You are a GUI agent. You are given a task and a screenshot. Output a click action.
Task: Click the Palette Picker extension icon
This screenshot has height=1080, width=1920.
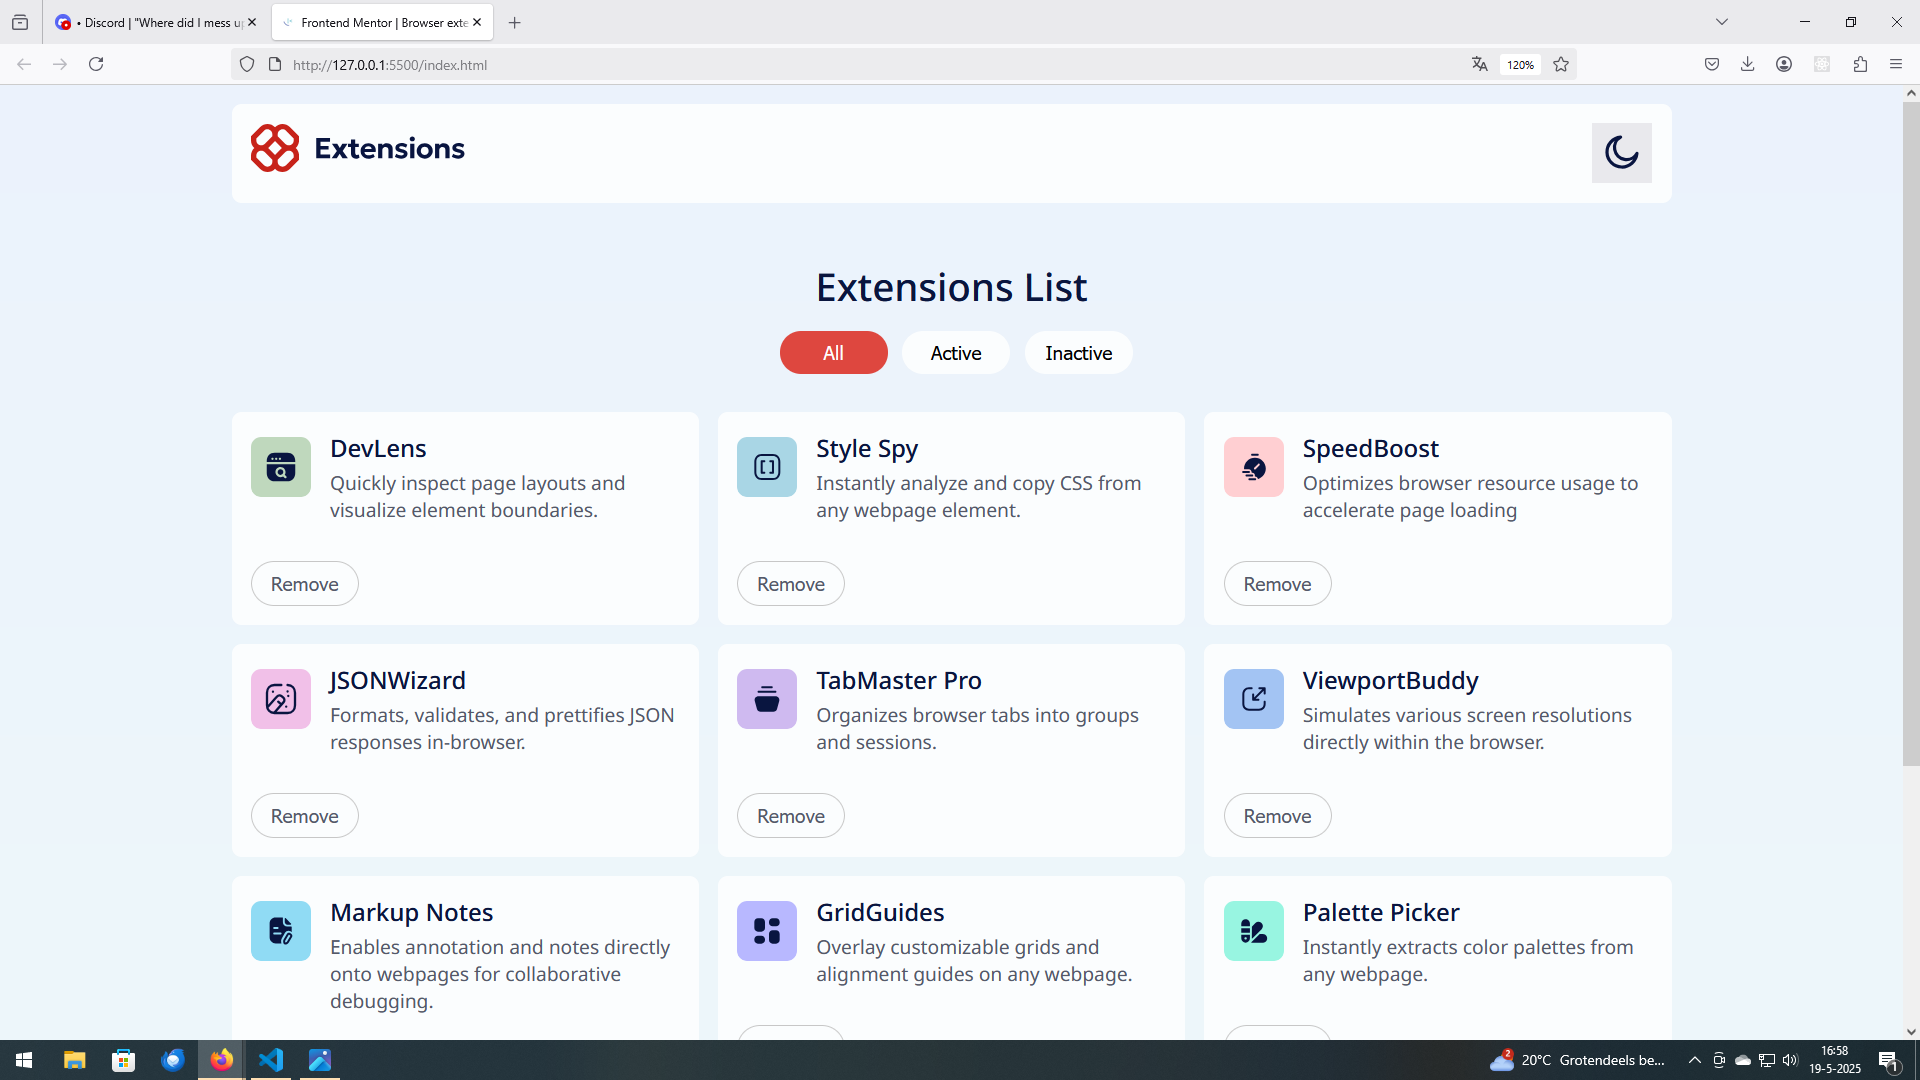(x=1253, y=931)
